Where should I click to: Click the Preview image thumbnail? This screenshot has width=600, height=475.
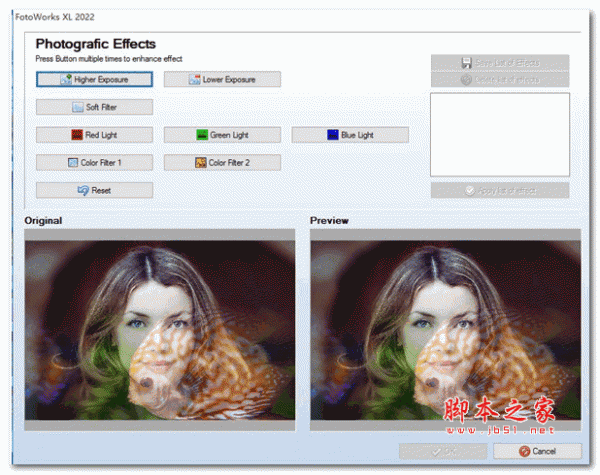445,330
